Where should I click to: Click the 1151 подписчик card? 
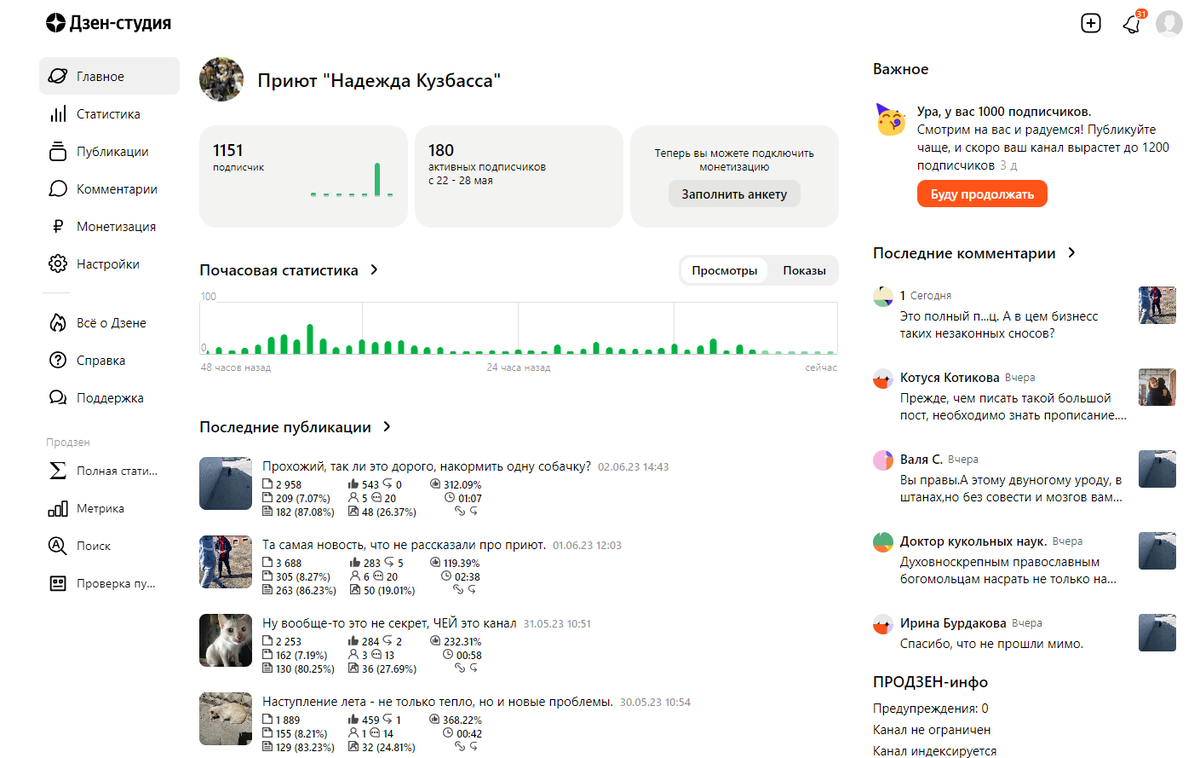click(x=304, y=176)
